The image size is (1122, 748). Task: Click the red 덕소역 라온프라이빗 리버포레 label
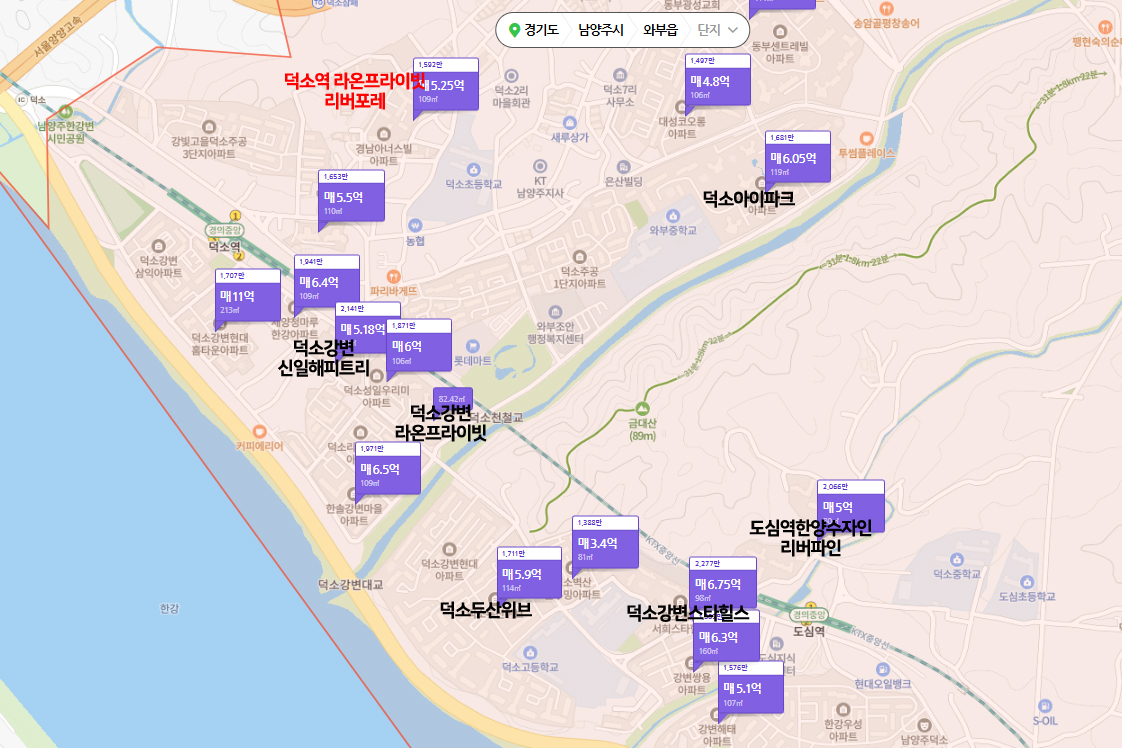[354, 90]
